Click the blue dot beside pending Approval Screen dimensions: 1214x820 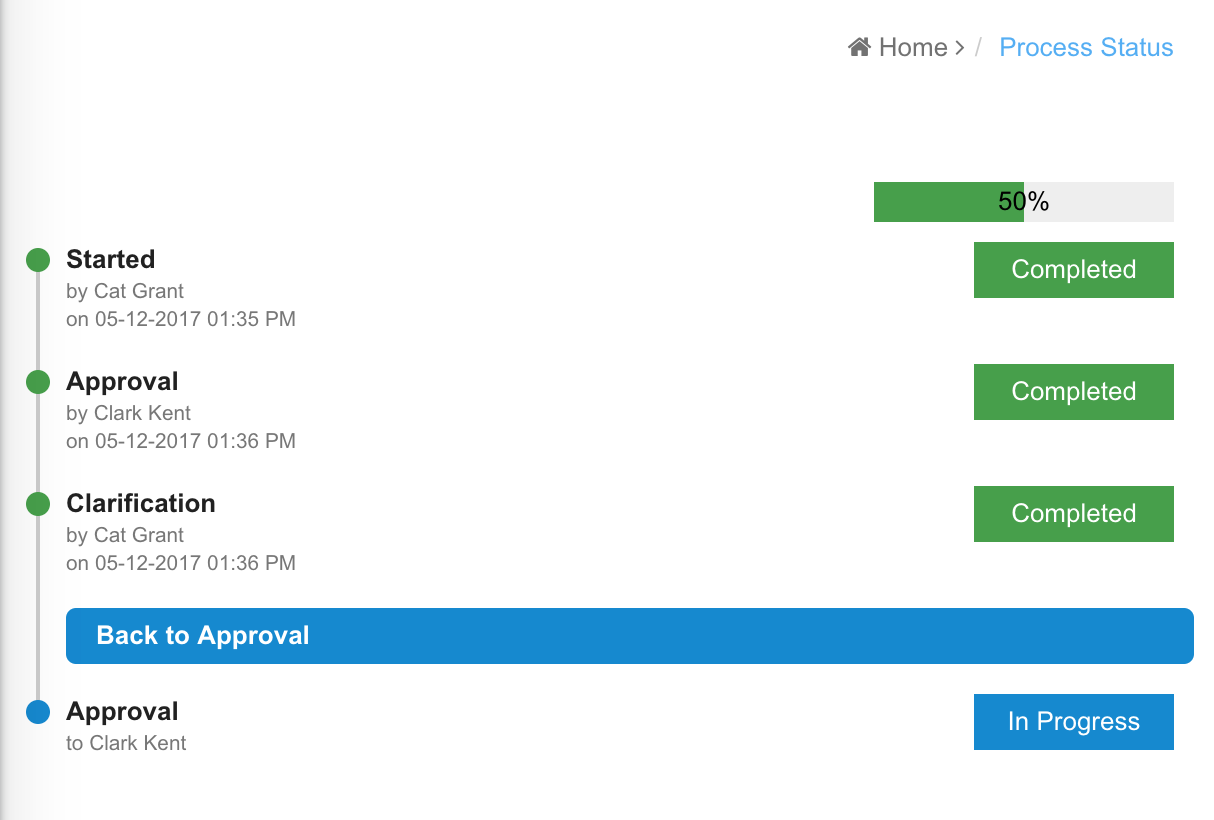[38, 712]
